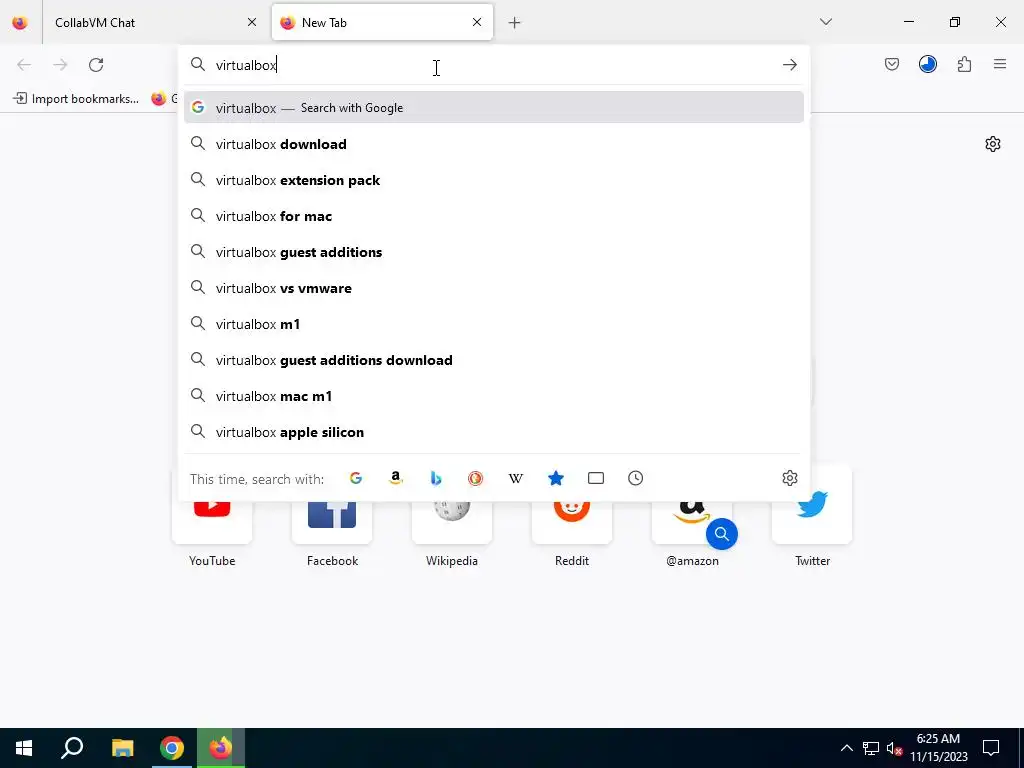Launch Google Chrome from the taskbar

coord(172,748)
